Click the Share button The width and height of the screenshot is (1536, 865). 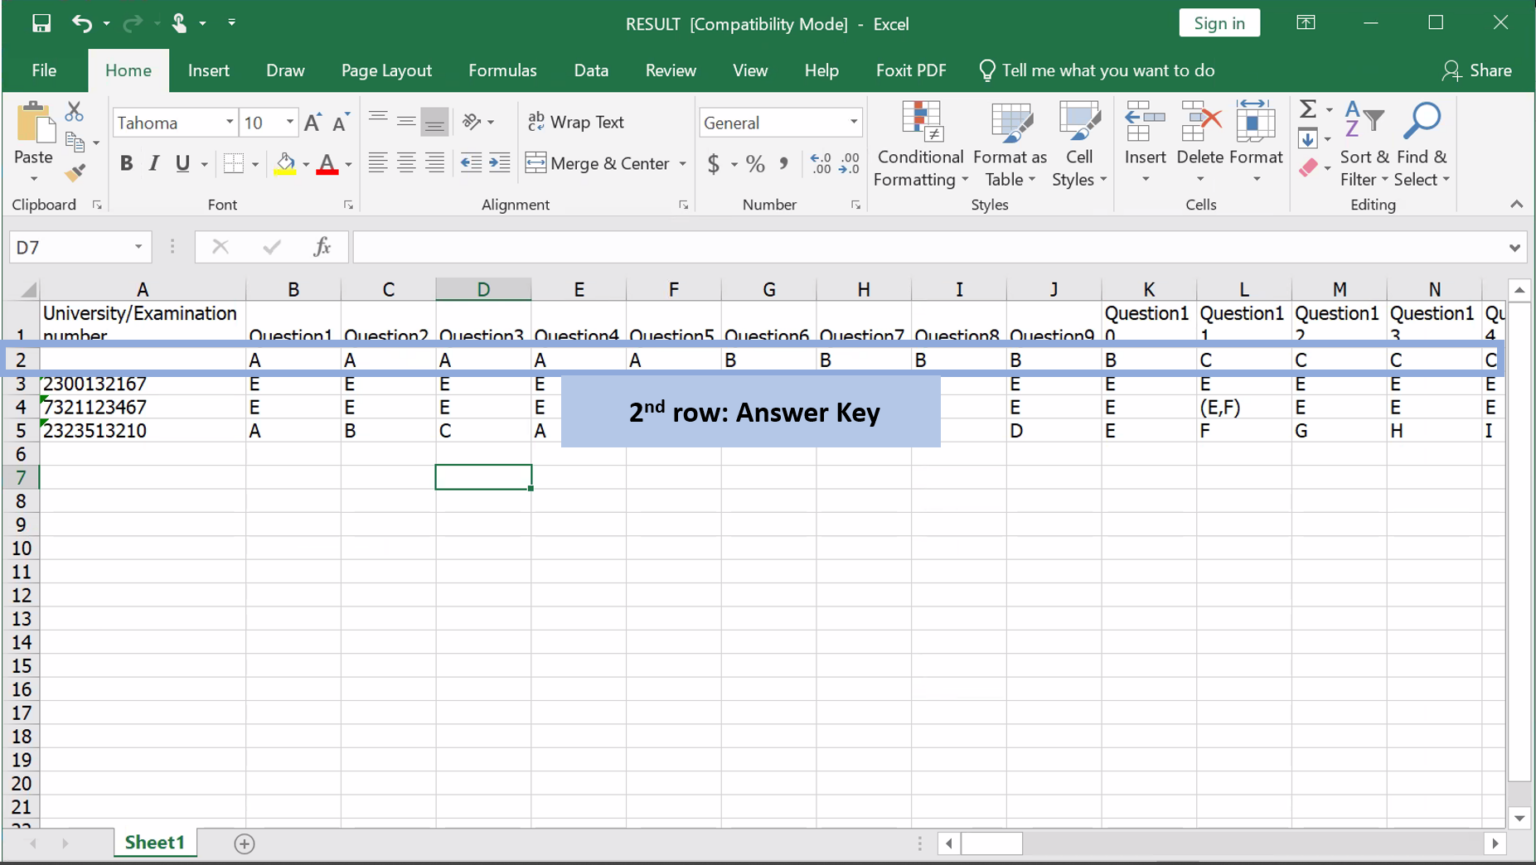pos(1477,70)
